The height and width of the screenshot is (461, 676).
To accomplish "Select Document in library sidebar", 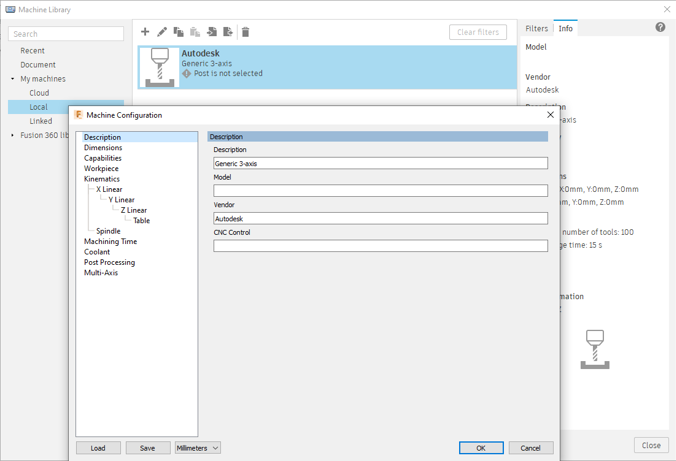I will point(38,65).
